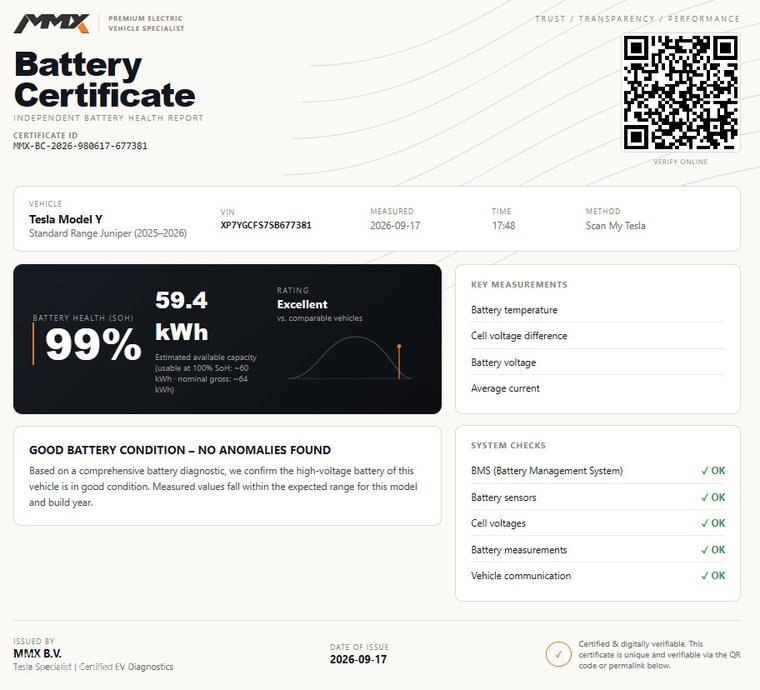Click 'GOOD BATTERY CONDITION – NO ANOMALIES FOUND' heading
760x690 pixels.
point(180,450)
